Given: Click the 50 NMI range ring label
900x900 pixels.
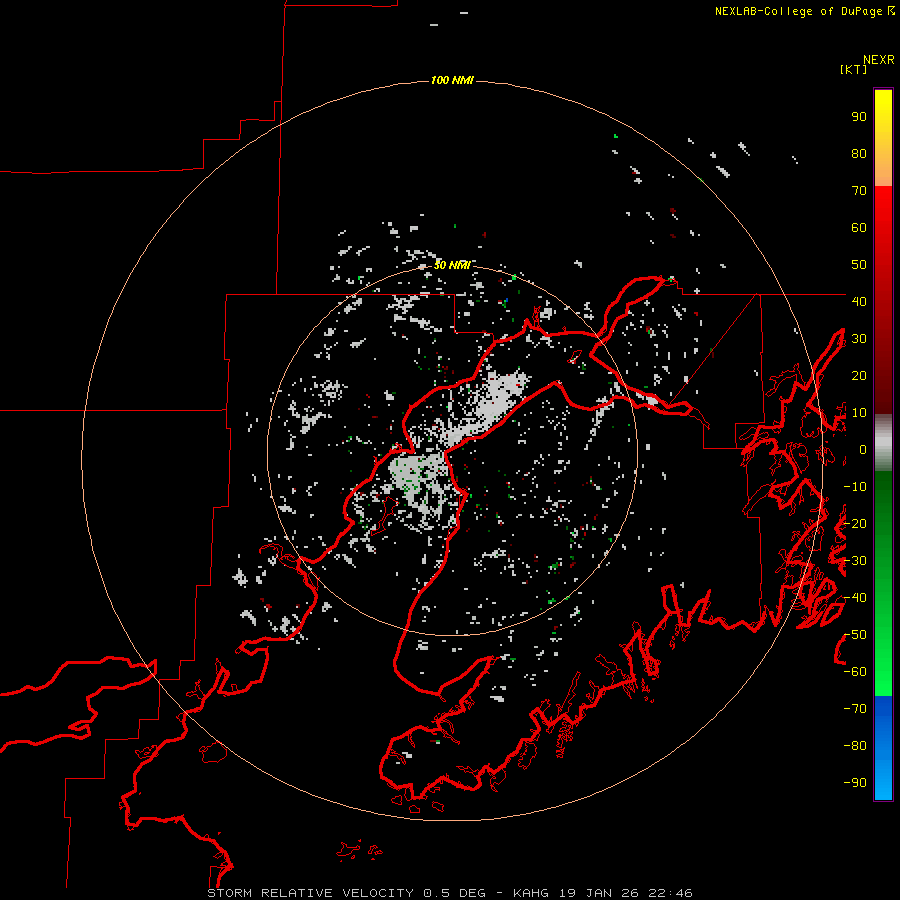Looking at the screenshot, I should [452, 265].
